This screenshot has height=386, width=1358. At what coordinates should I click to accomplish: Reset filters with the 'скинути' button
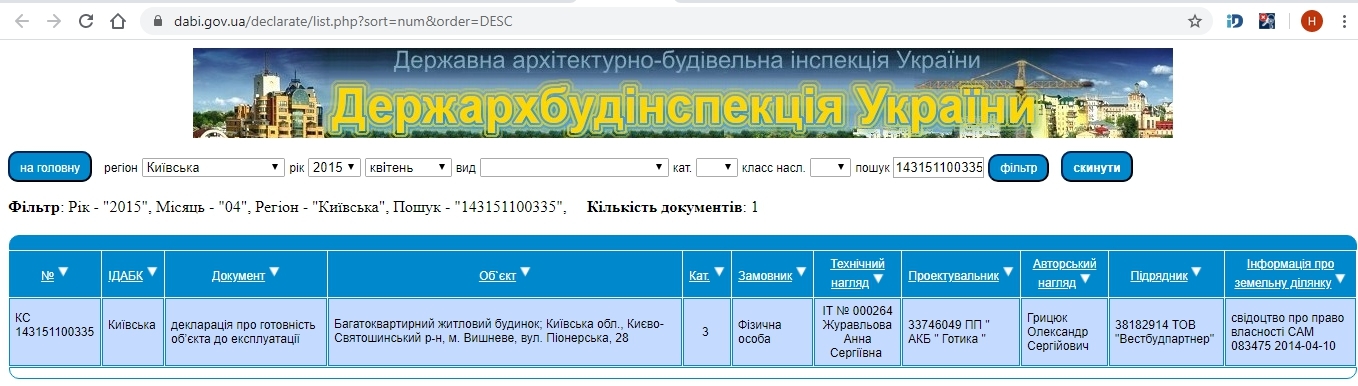pos(1097,167)
